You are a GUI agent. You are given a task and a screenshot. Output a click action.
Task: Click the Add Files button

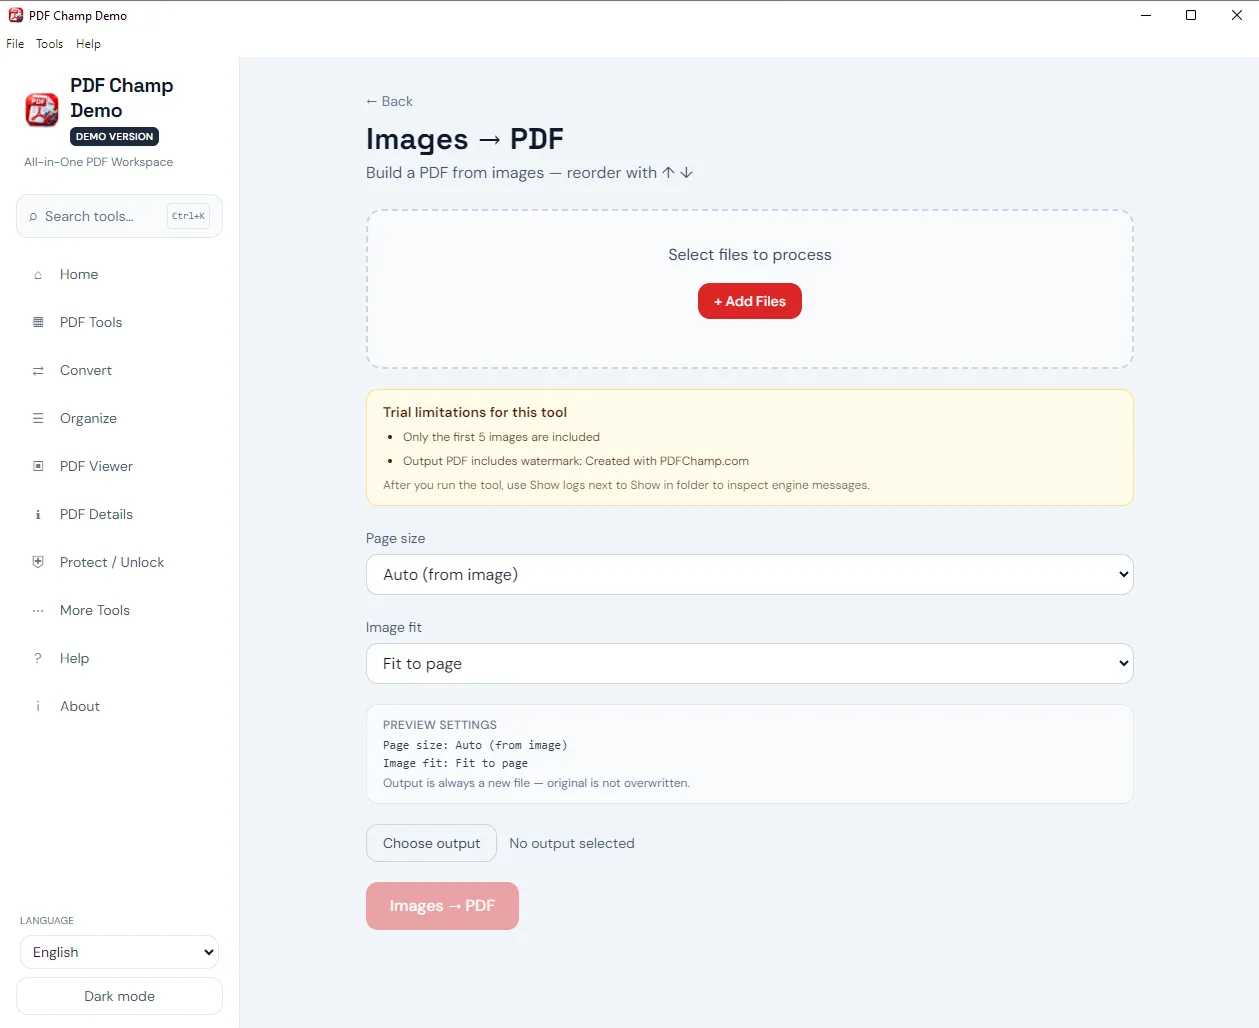750,301
